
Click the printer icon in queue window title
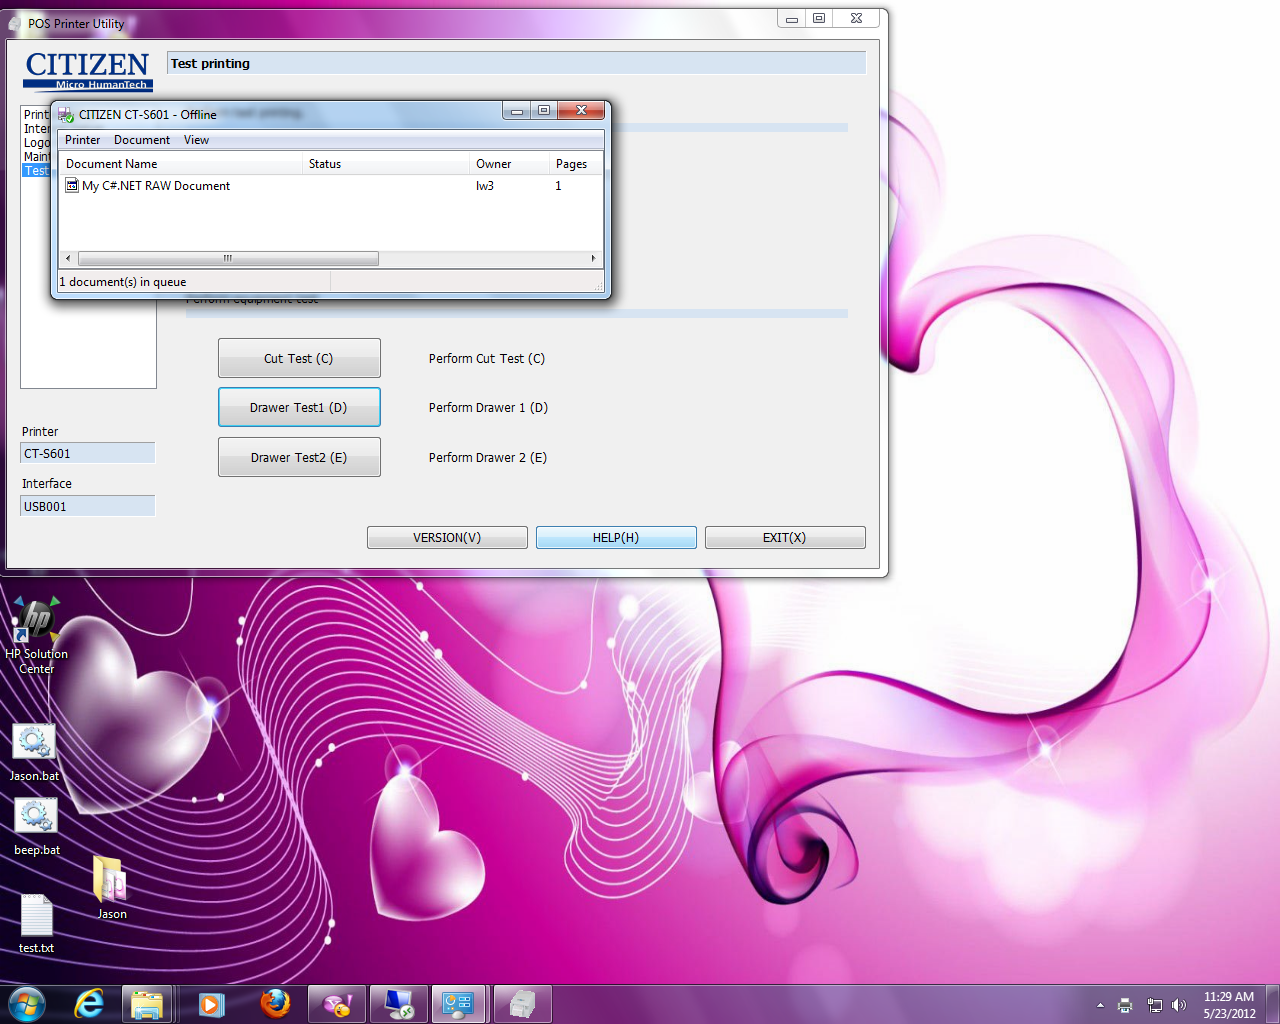coord(66,115)
